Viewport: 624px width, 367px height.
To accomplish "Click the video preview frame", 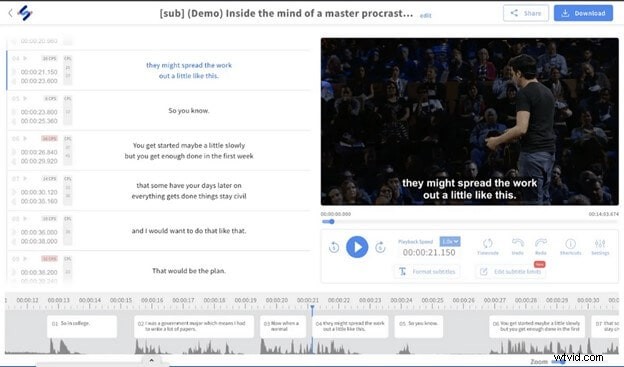I will [x=470, y=121].
